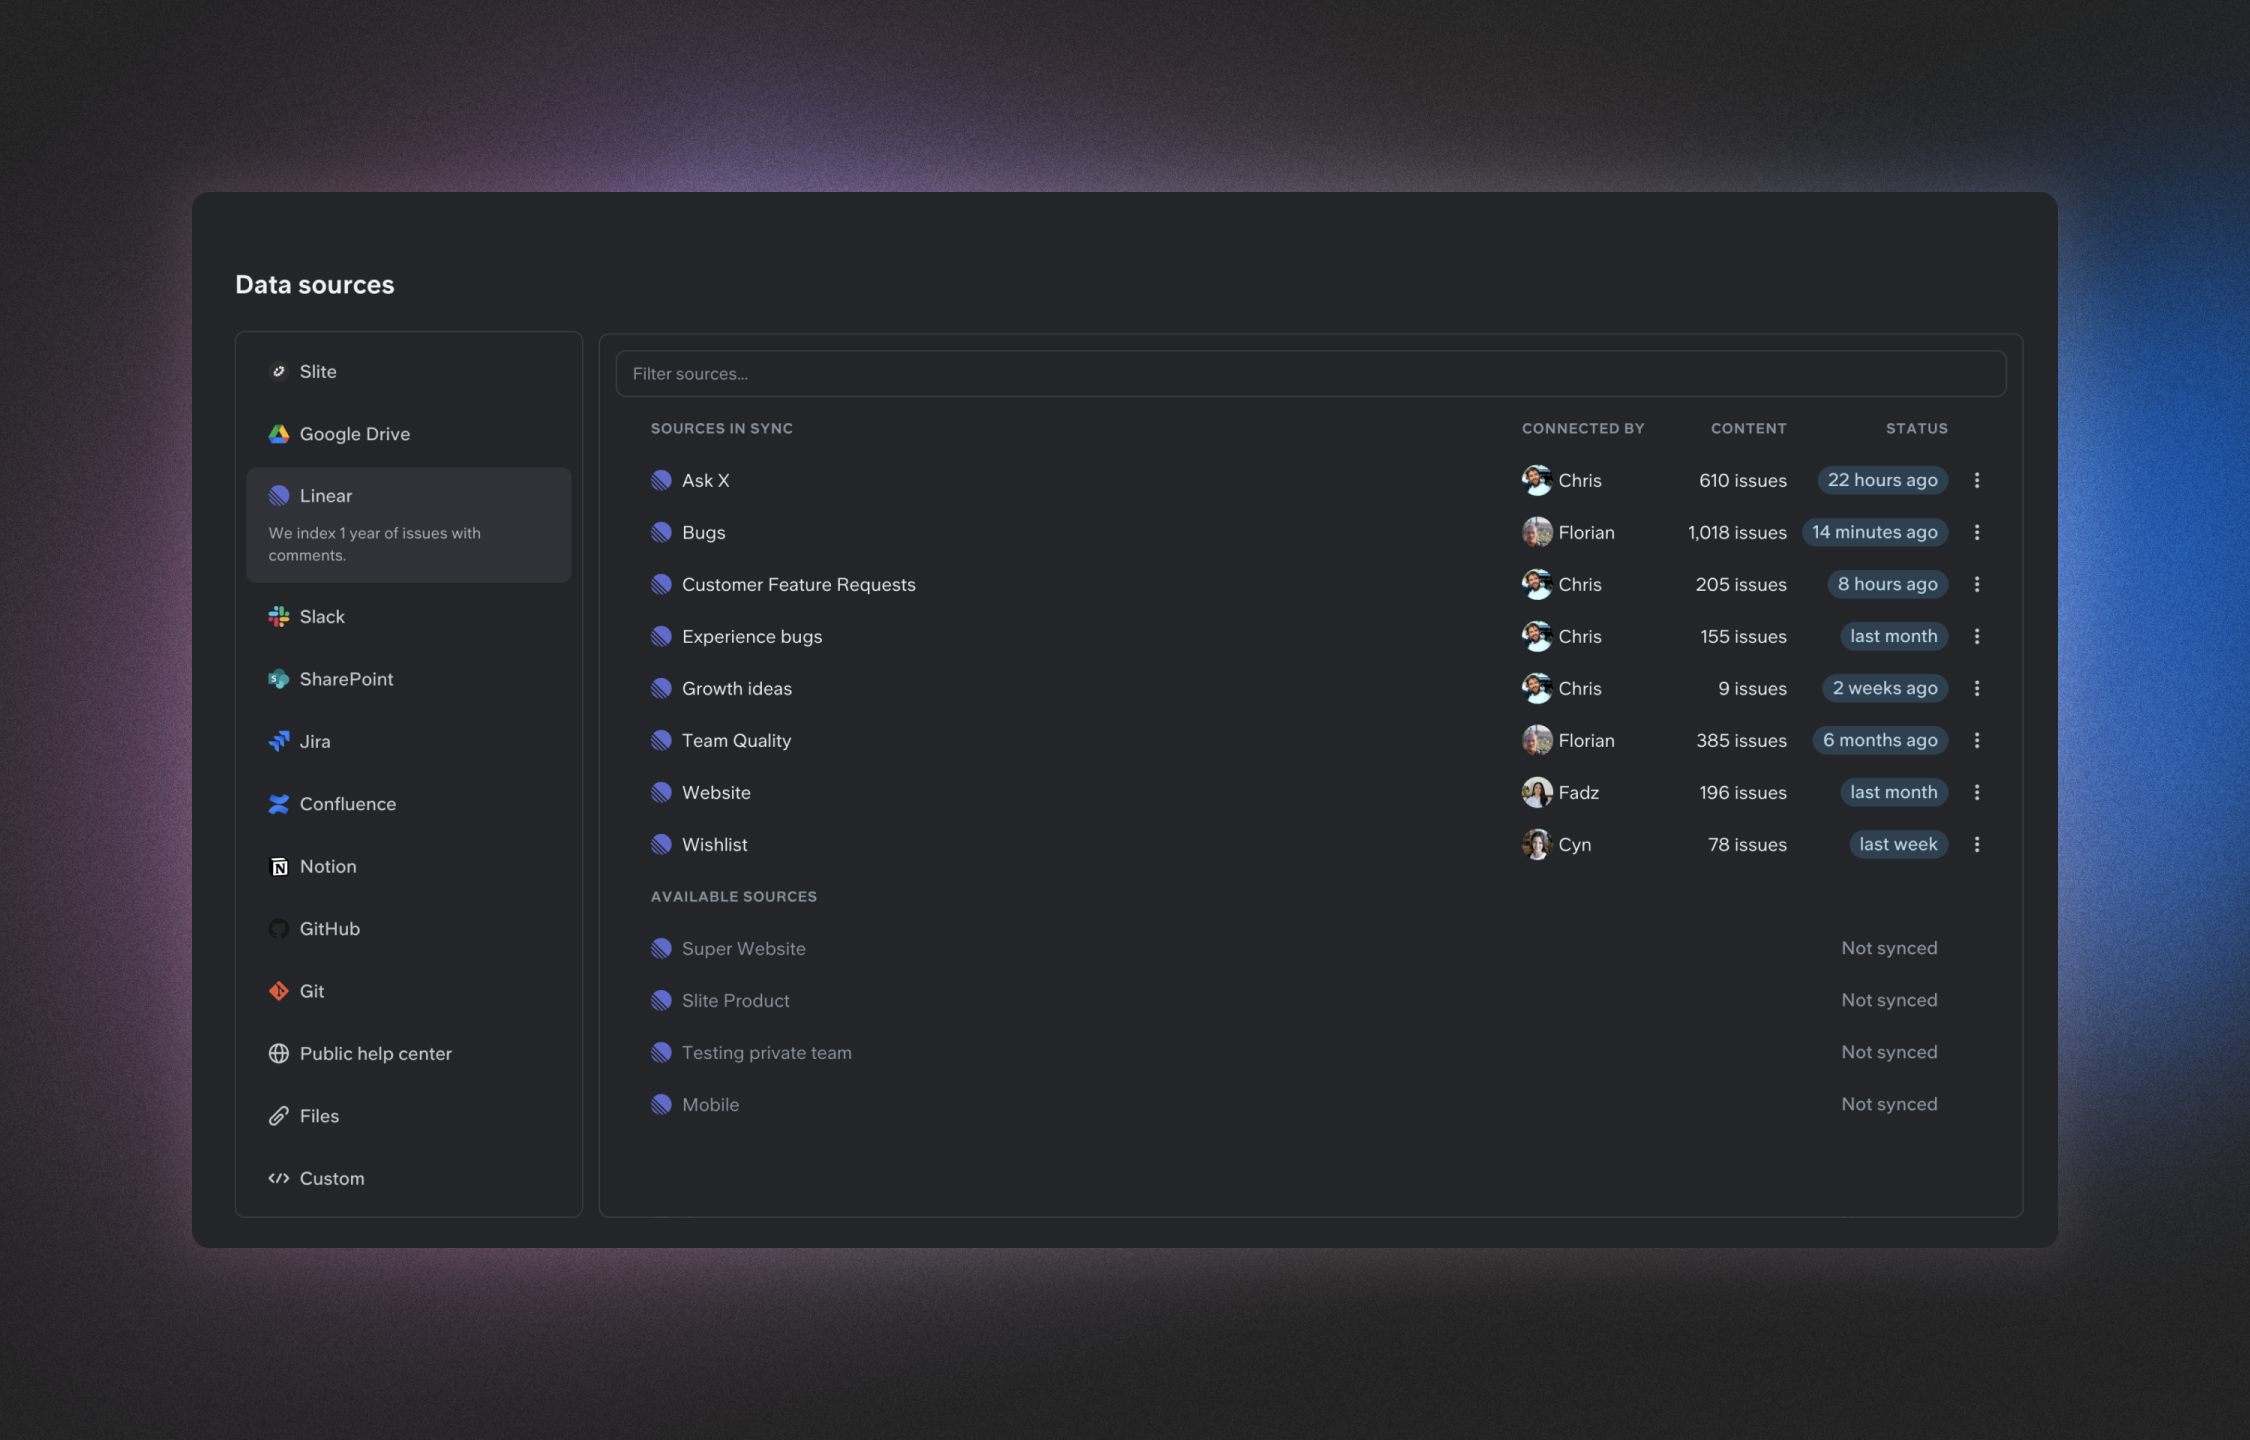Image resolution: width=2250 pixels, height=1440 pixels.
Task: Click the '6 months ago' status badge
Action: (x=1880, y=740)
